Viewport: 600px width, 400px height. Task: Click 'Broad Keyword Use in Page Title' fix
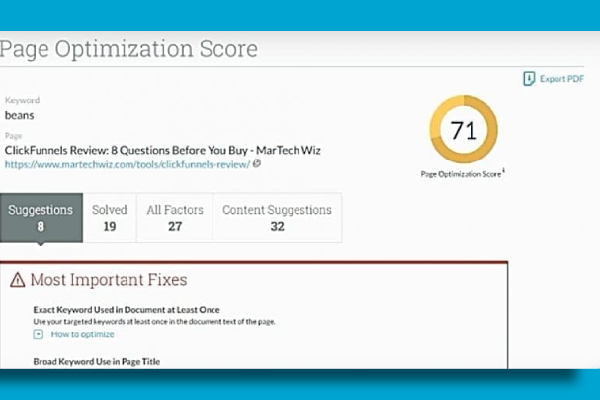(97, 362)
